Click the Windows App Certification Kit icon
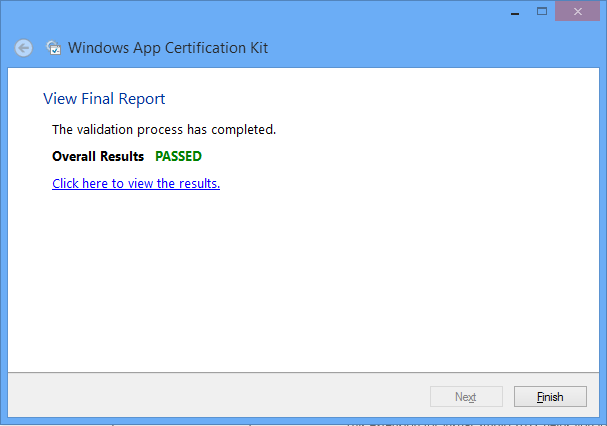 coord(53,48)
